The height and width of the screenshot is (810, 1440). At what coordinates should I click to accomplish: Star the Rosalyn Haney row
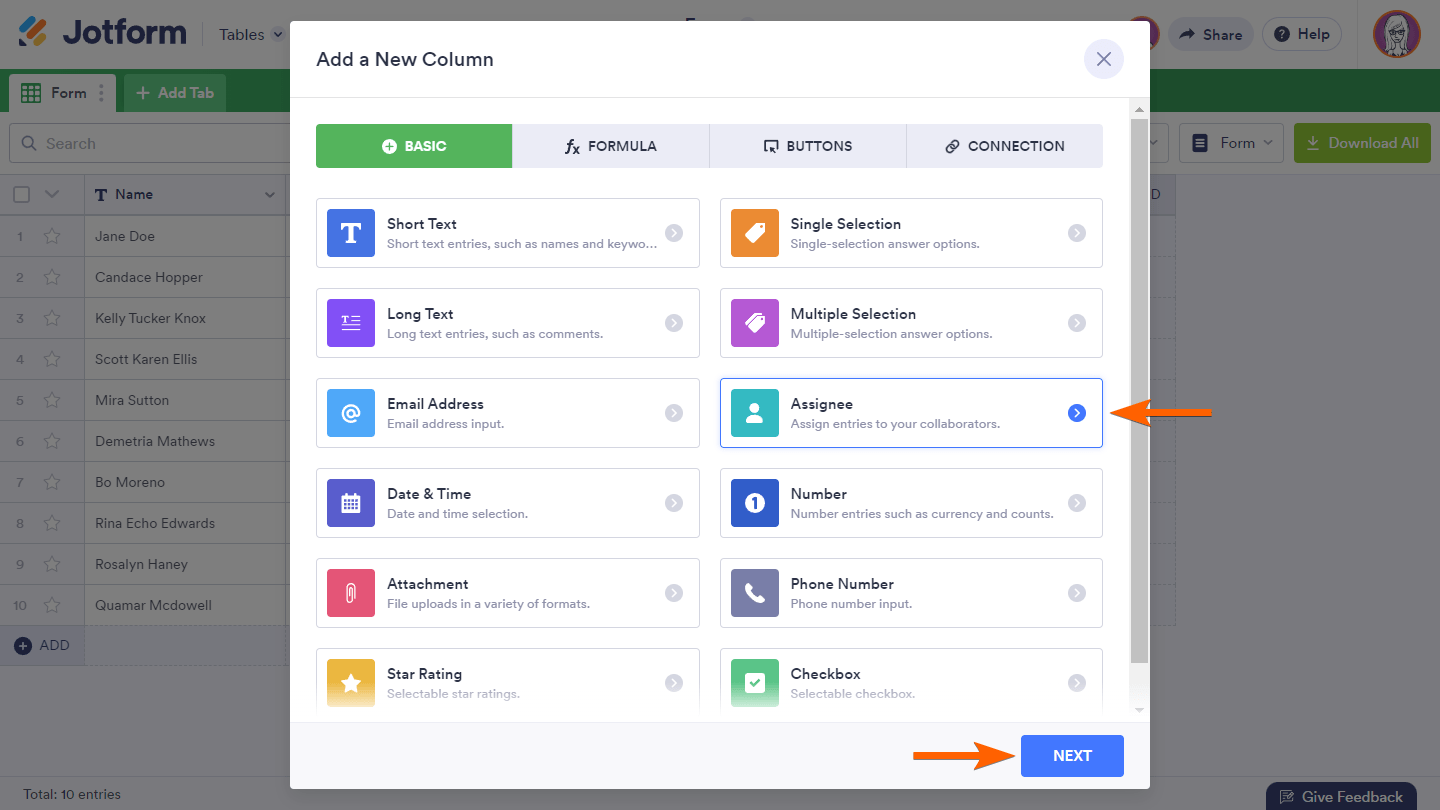pyautogui.click(x=52, y=565)
